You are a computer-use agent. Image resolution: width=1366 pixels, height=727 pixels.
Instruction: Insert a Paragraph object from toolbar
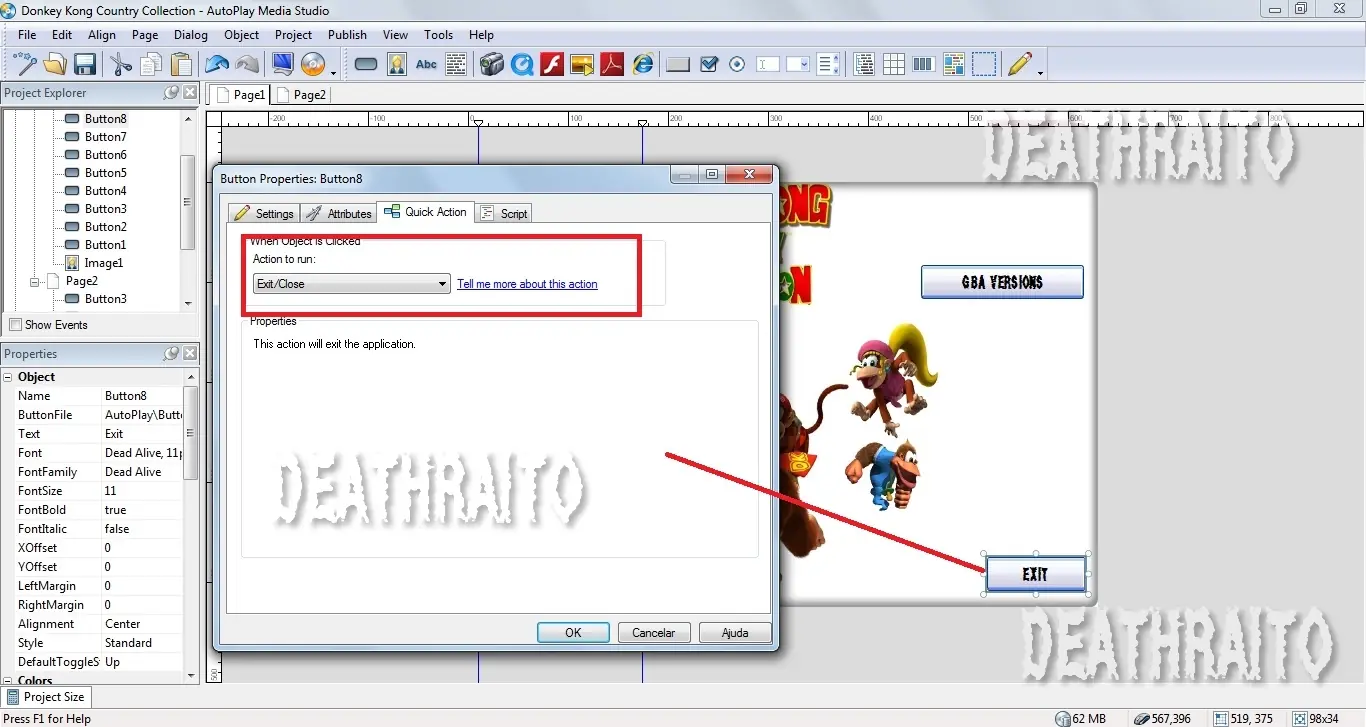(x=457, y=64)
